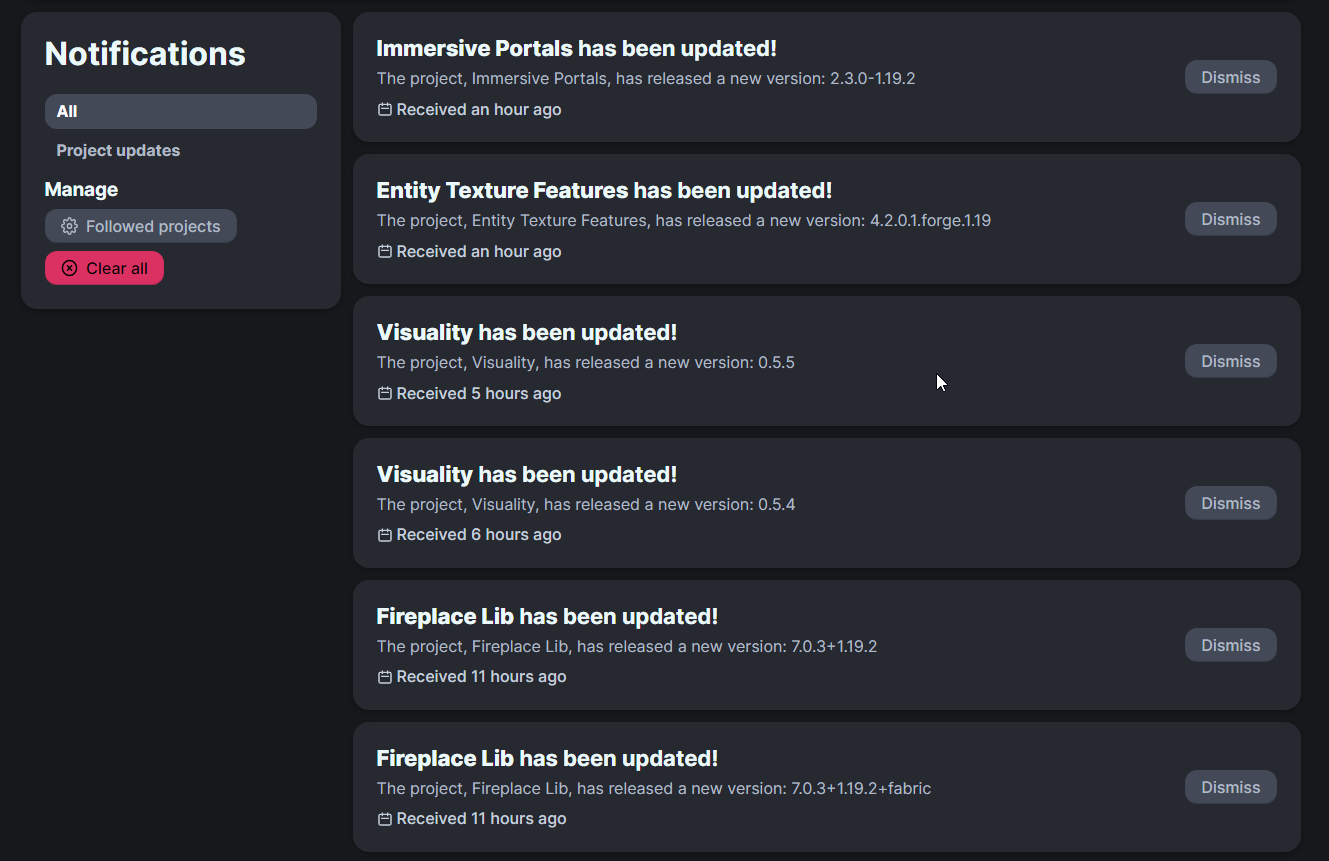Click the cross icon inside Clear all

click(x=68, y=268)
